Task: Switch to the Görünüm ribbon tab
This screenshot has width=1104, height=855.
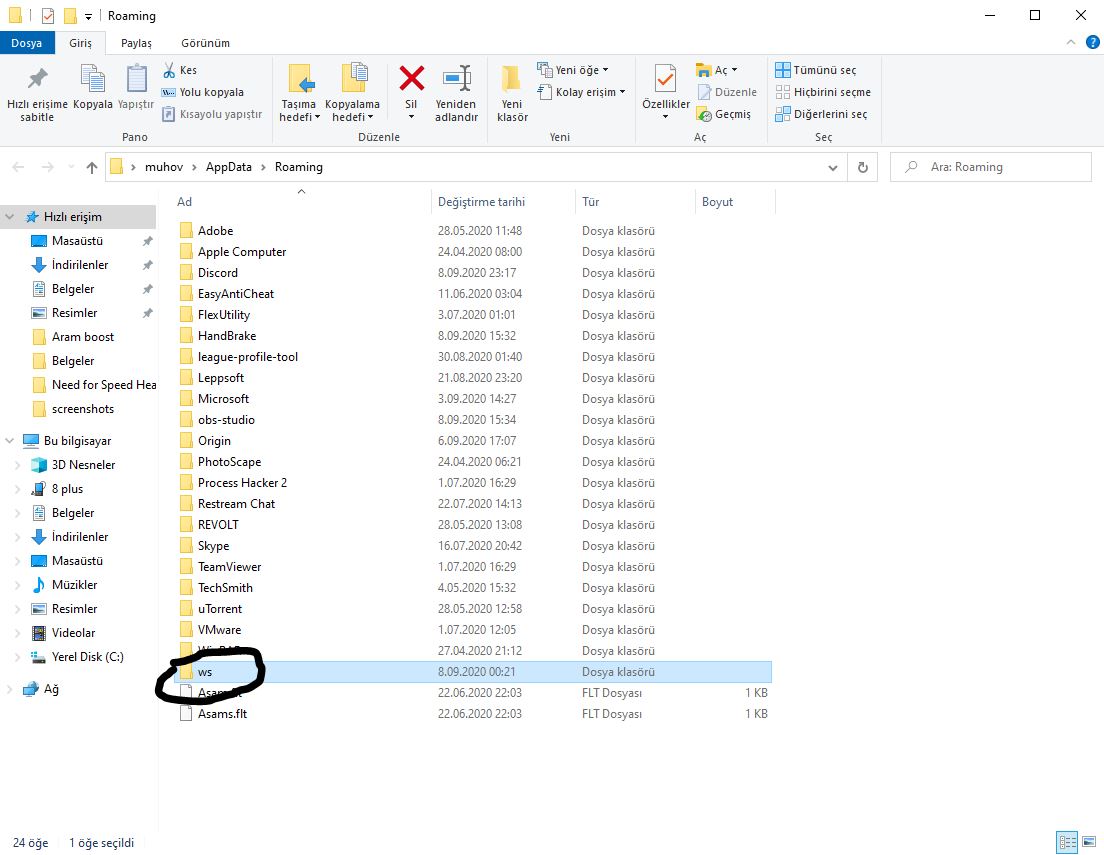Action: point(205,43)
